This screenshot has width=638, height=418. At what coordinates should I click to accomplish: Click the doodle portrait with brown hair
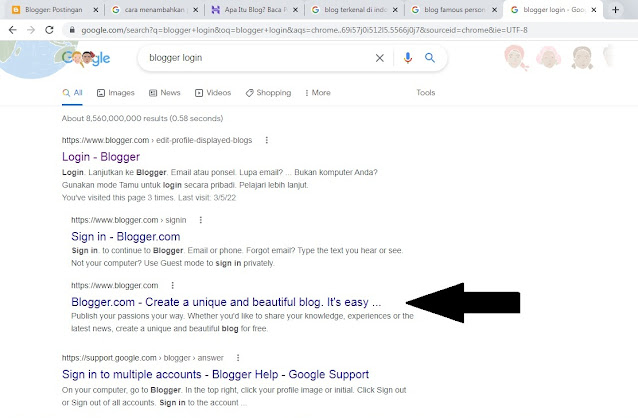pos(582,57)
